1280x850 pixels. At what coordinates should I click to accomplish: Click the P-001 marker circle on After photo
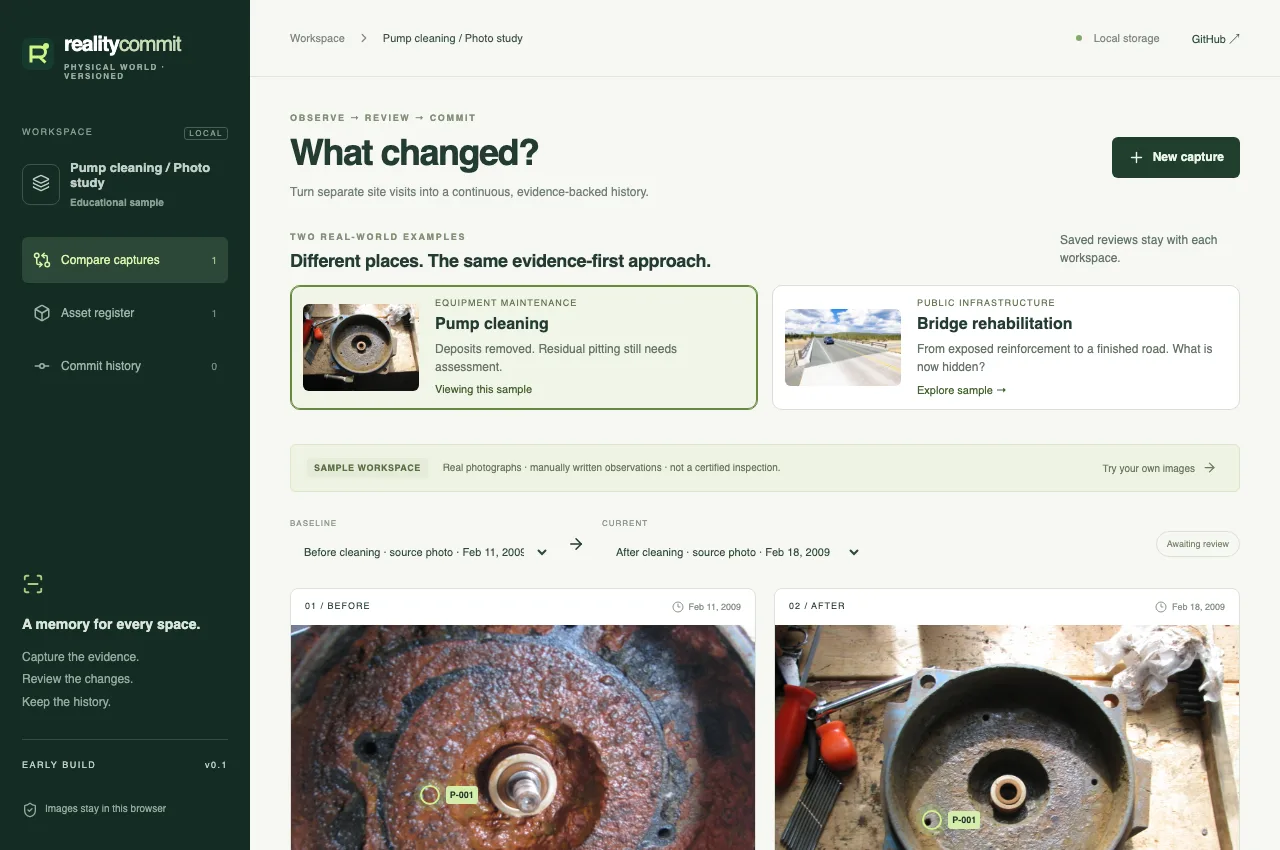[932, 820]
